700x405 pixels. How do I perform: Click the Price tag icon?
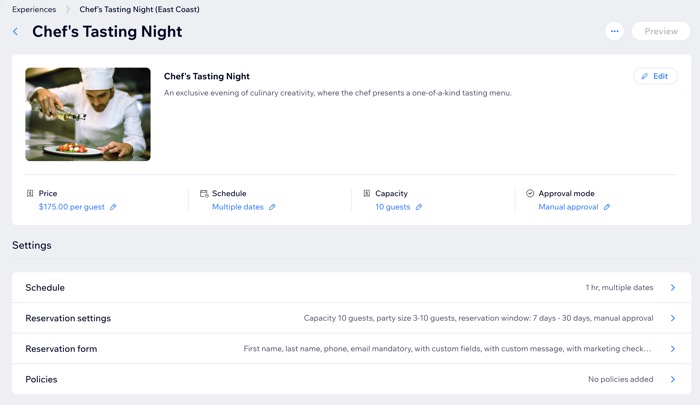coord(30,193)
